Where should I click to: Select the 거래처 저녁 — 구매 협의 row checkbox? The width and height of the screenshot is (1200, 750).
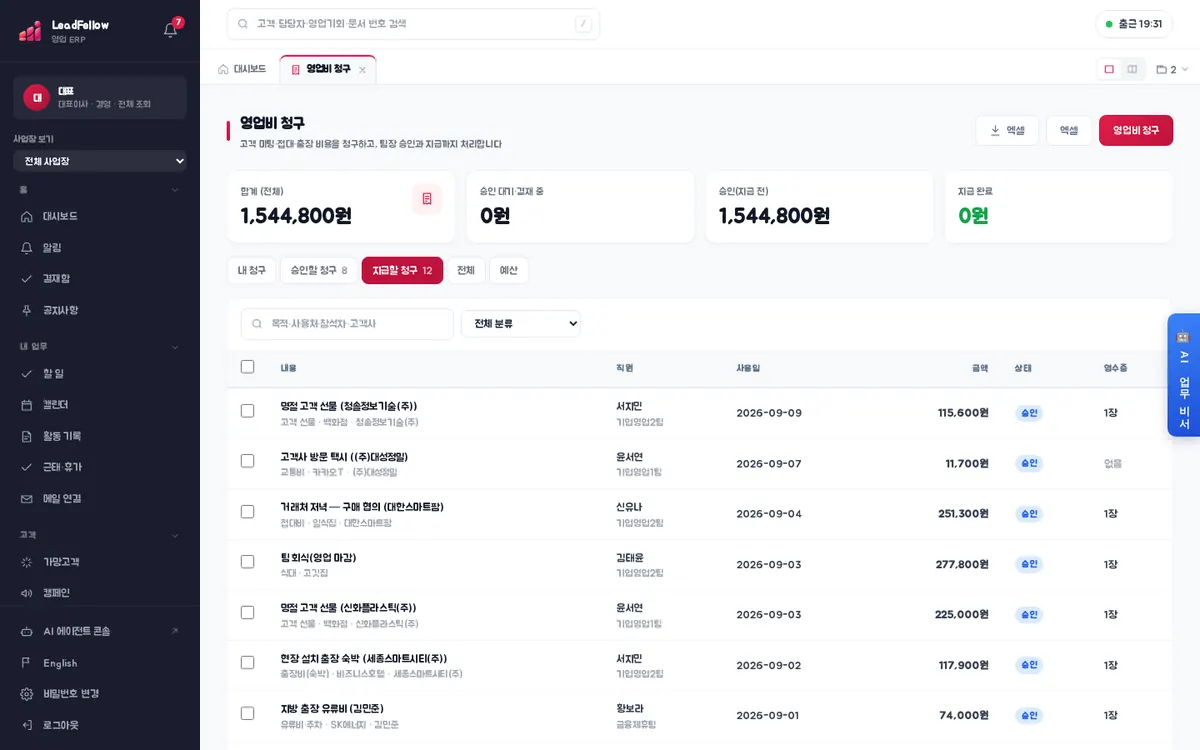coord(248,512)
